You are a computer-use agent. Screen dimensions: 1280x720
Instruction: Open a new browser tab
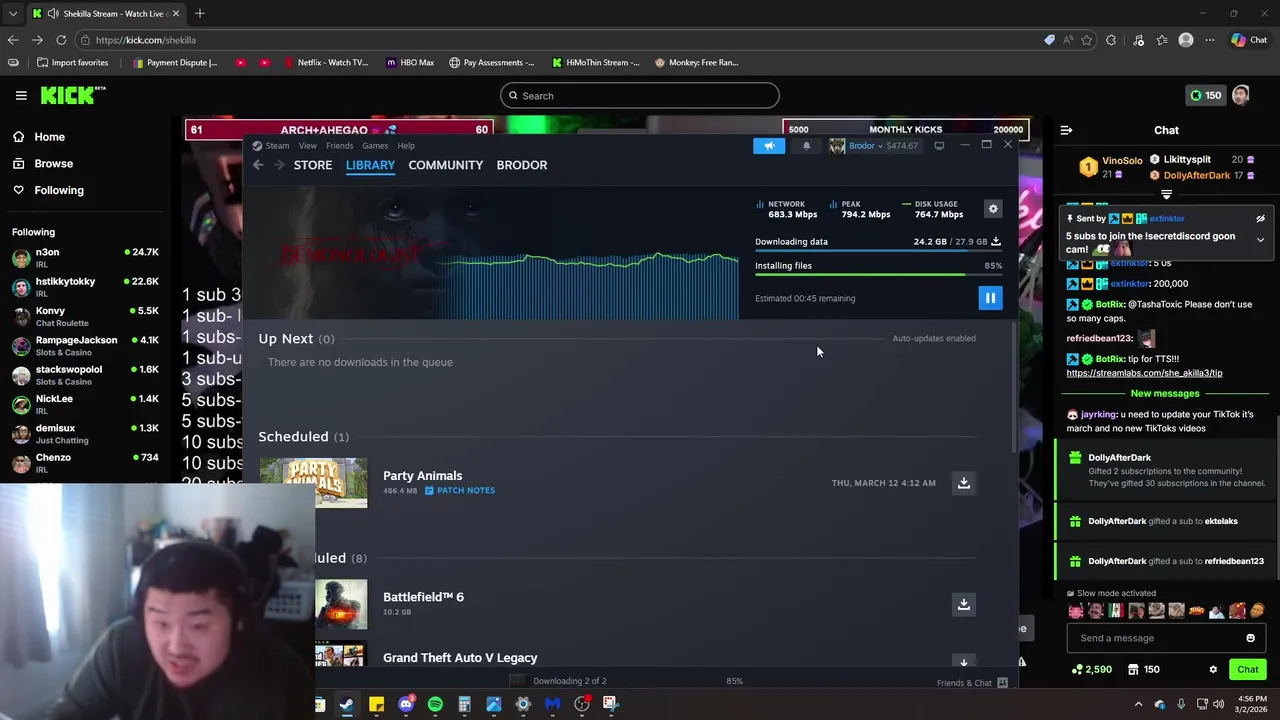click(200, 13)
